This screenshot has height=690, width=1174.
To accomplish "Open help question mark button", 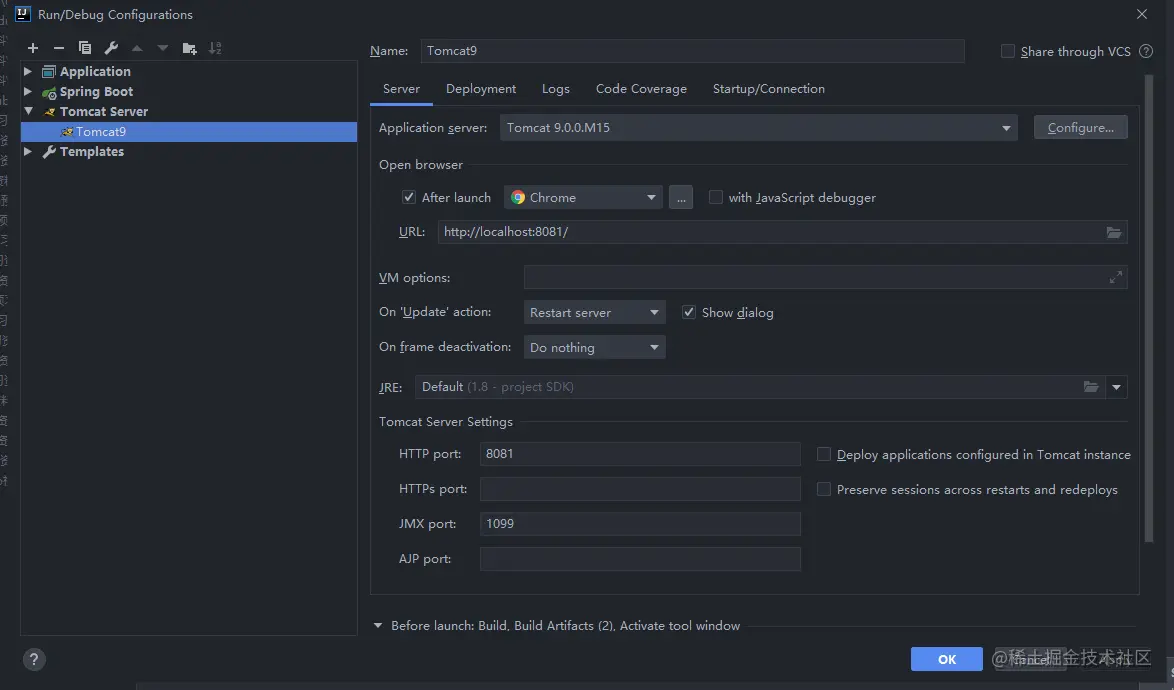I will [x=34, y=659].
